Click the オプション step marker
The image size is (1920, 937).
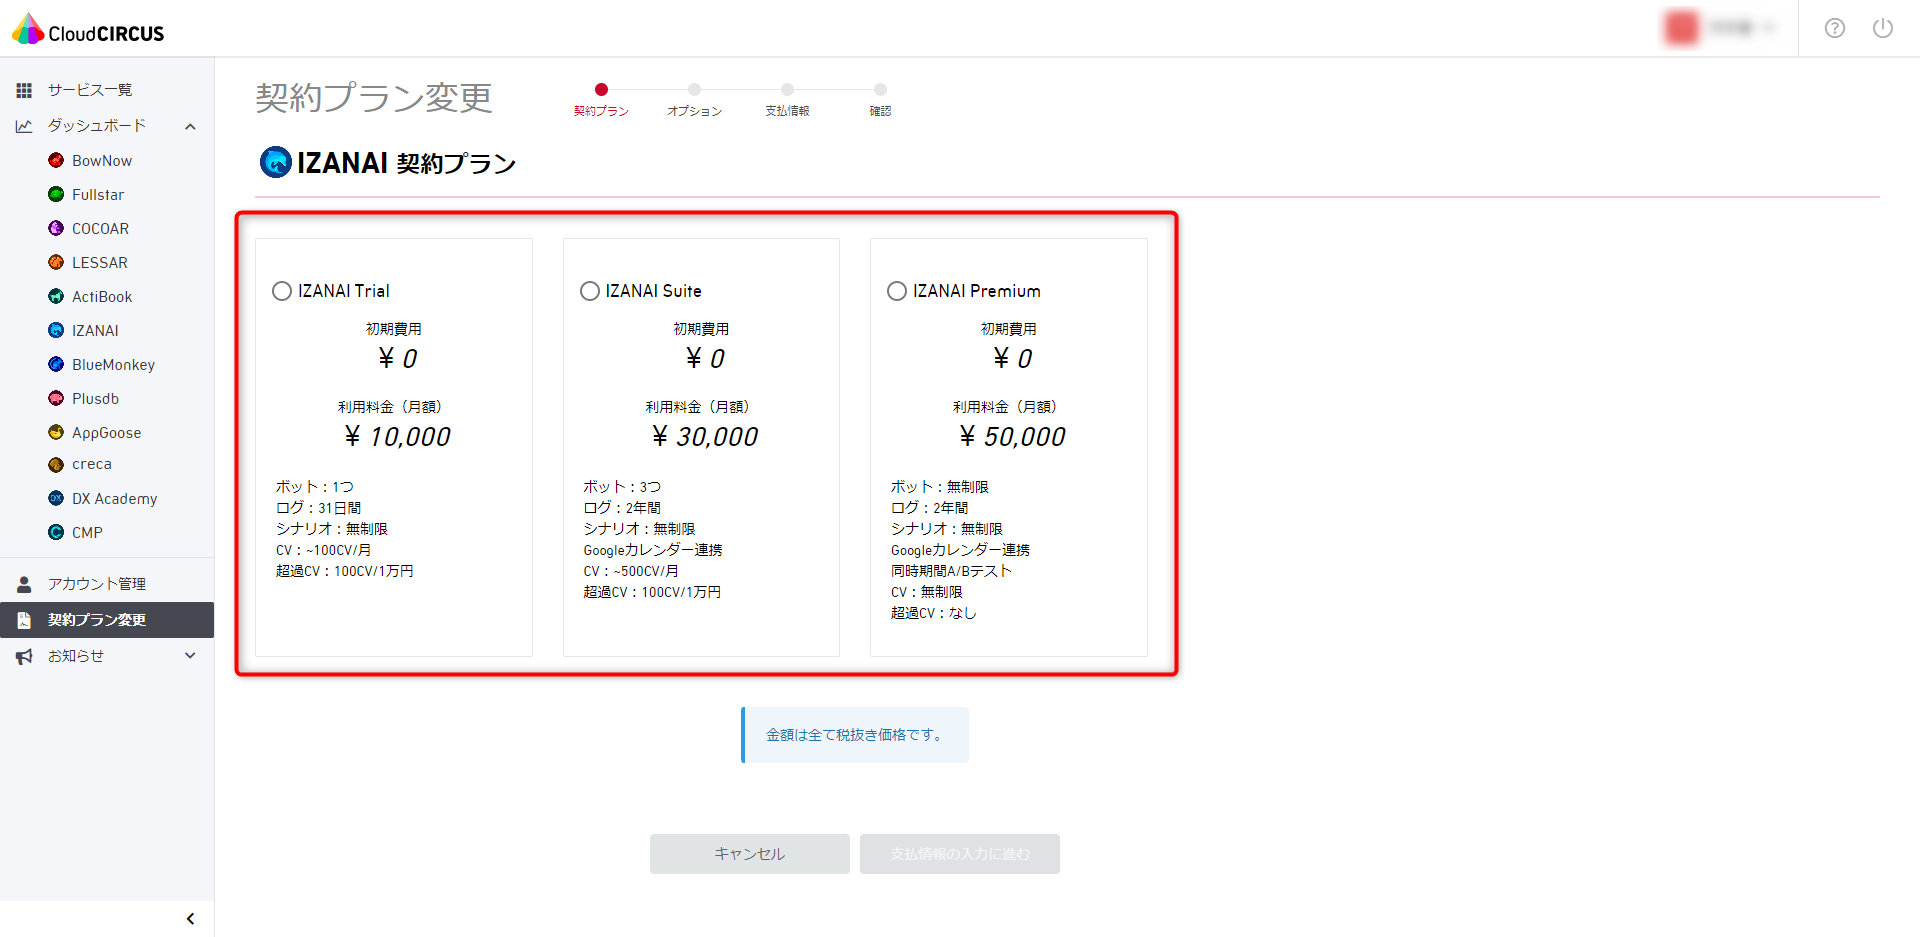pos(694,90)
